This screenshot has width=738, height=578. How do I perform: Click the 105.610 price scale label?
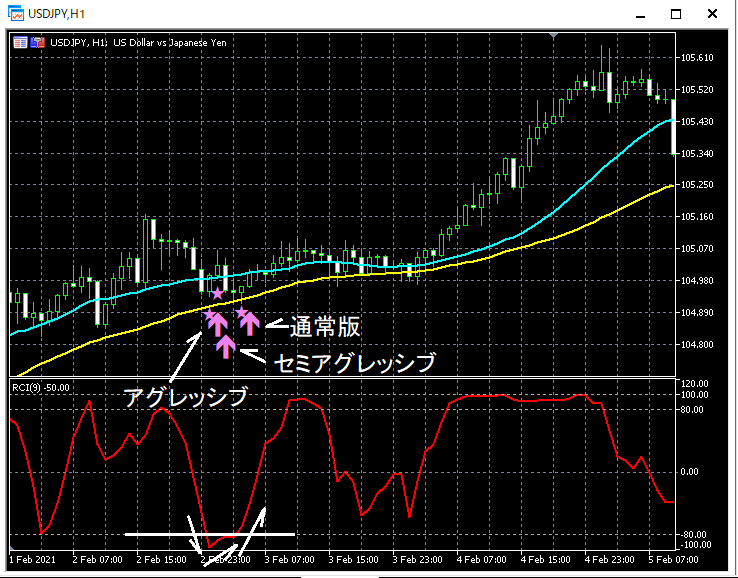698,58
